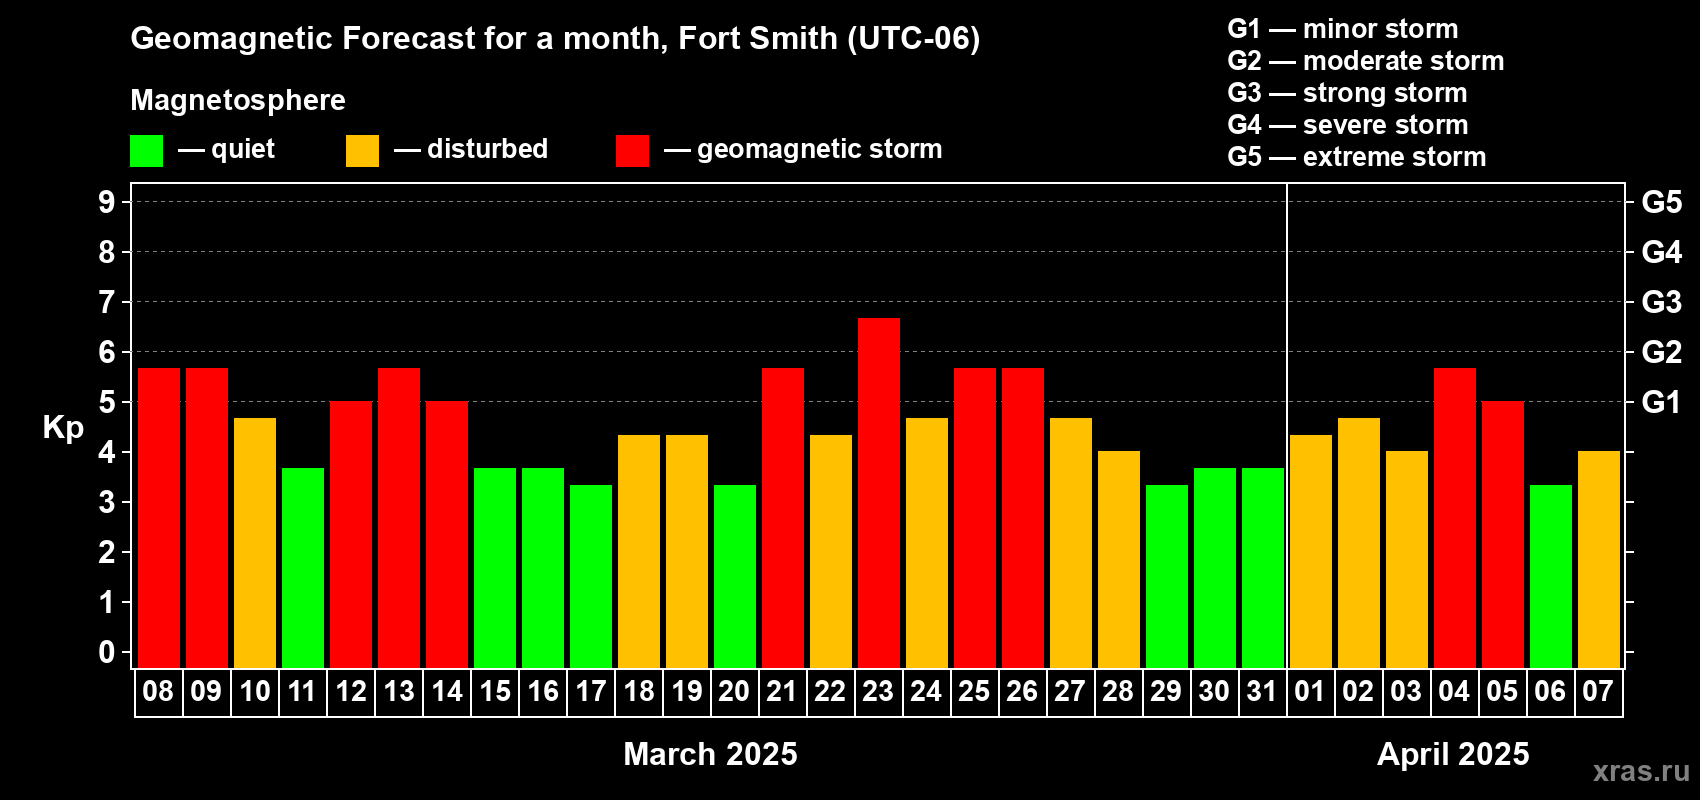Click the red bar for April 04
Screen dimensions: 1700x800
(1455, 518)
